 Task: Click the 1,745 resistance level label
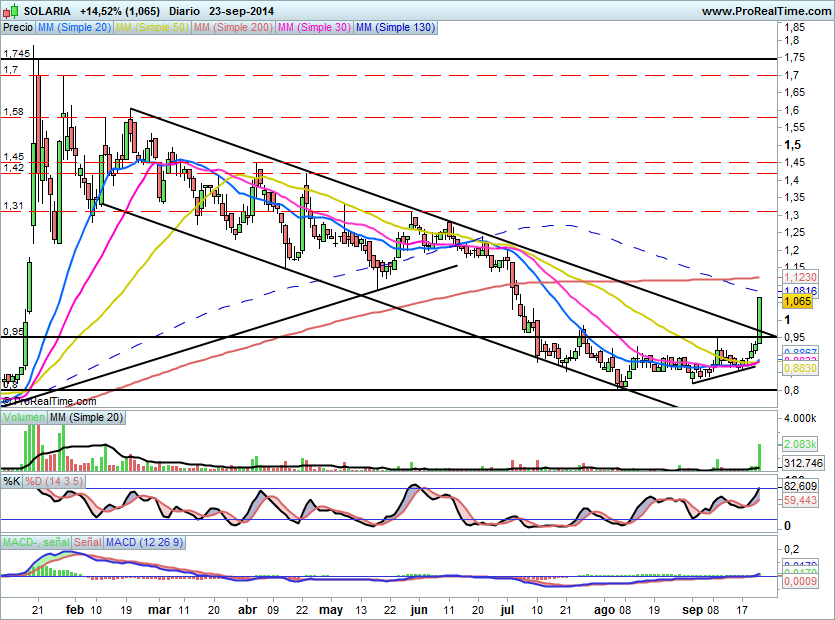point(17,52)
